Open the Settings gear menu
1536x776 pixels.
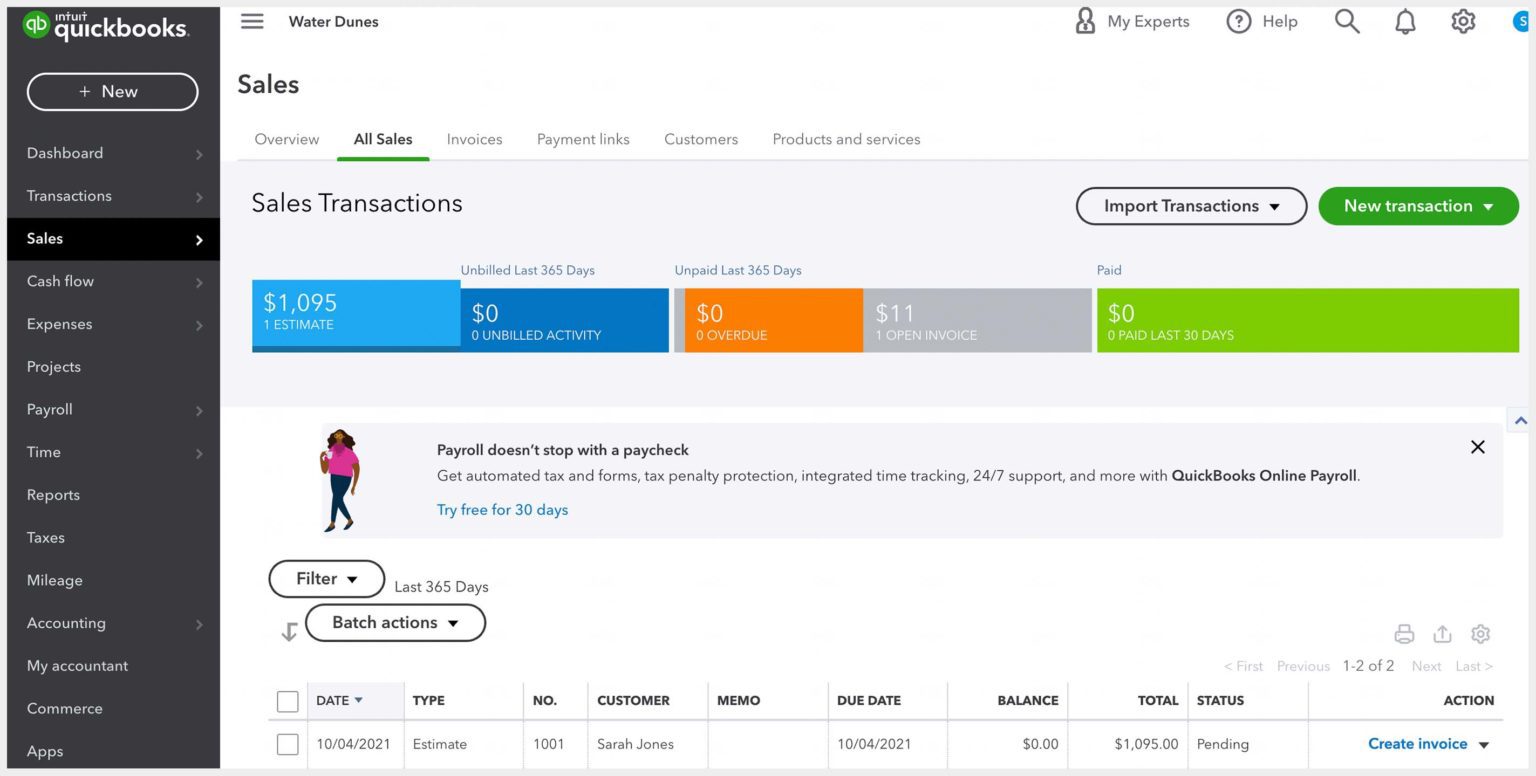(x=1462, y=21)
